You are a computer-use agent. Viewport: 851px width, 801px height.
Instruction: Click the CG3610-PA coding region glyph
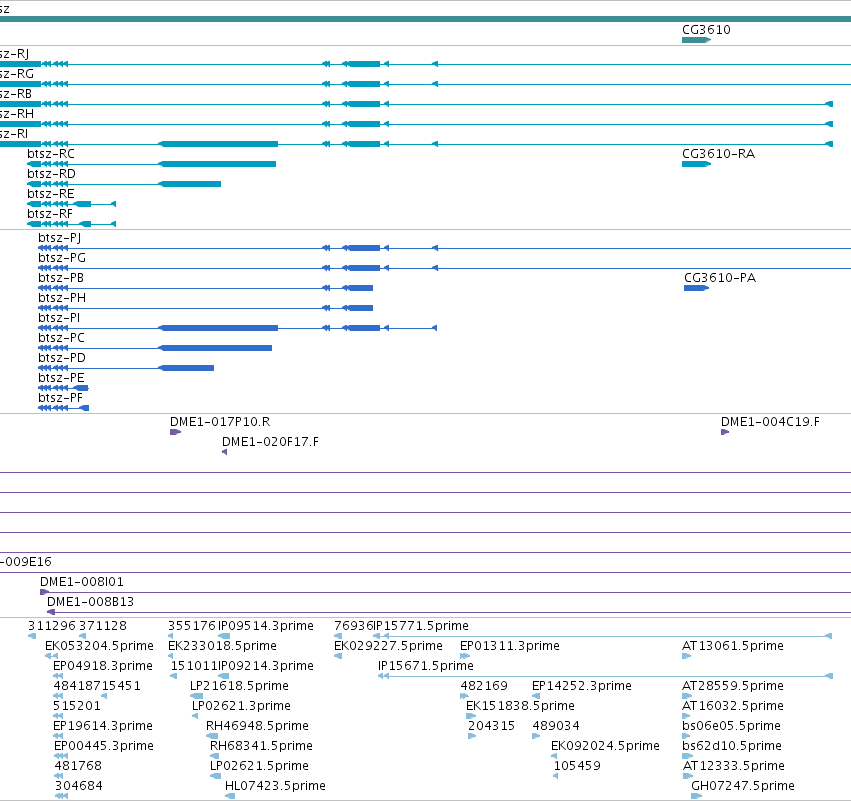click(696, 288)
